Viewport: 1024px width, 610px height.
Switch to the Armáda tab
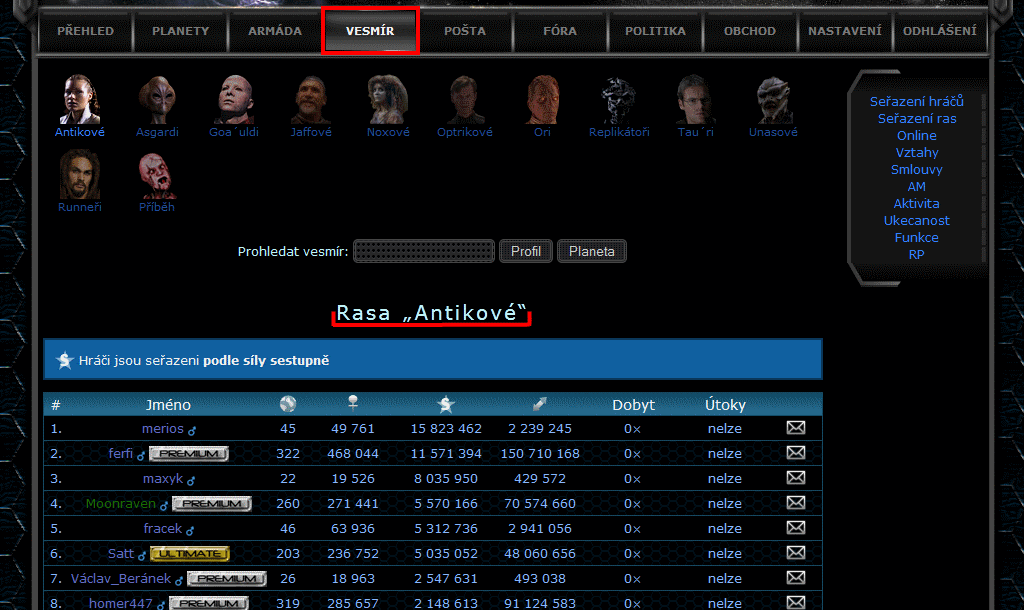tap(275, 31)
